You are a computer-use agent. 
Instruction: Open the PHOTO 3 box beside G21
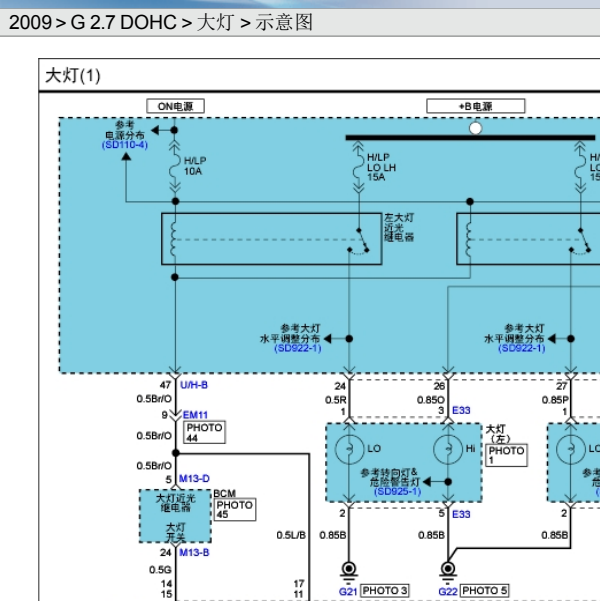[x=385, y=591]
